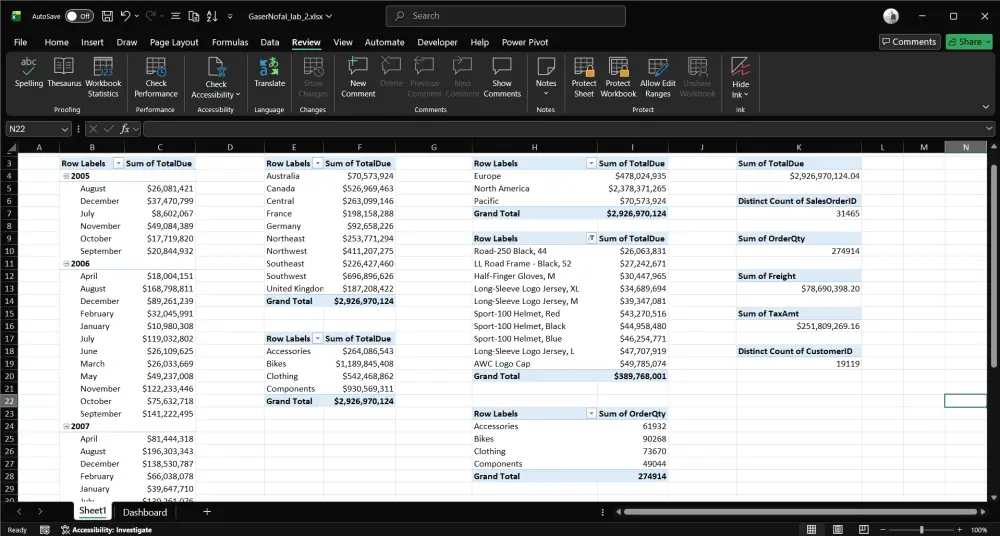This screenshot has width=1000, height=536.
Task: Open the Comments pane button
Action: 909,42
